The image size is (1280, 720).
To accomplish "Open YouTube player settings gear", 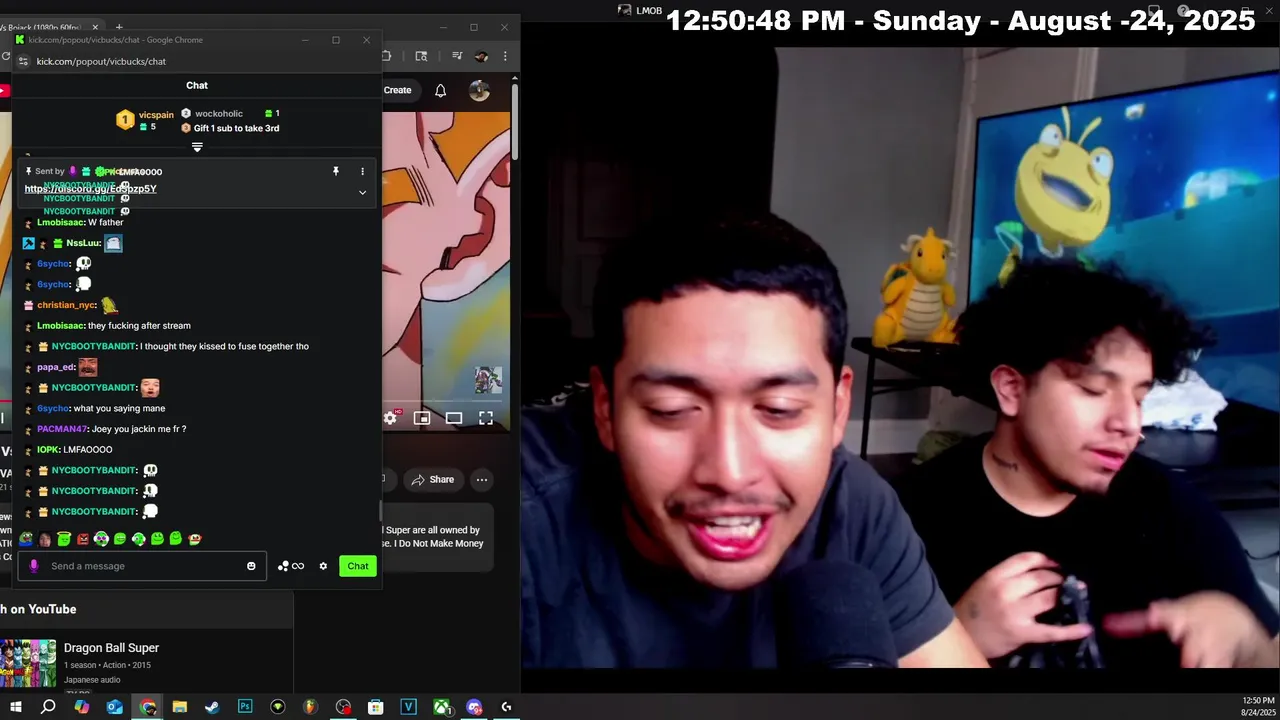I will click(x=390, y=418).
